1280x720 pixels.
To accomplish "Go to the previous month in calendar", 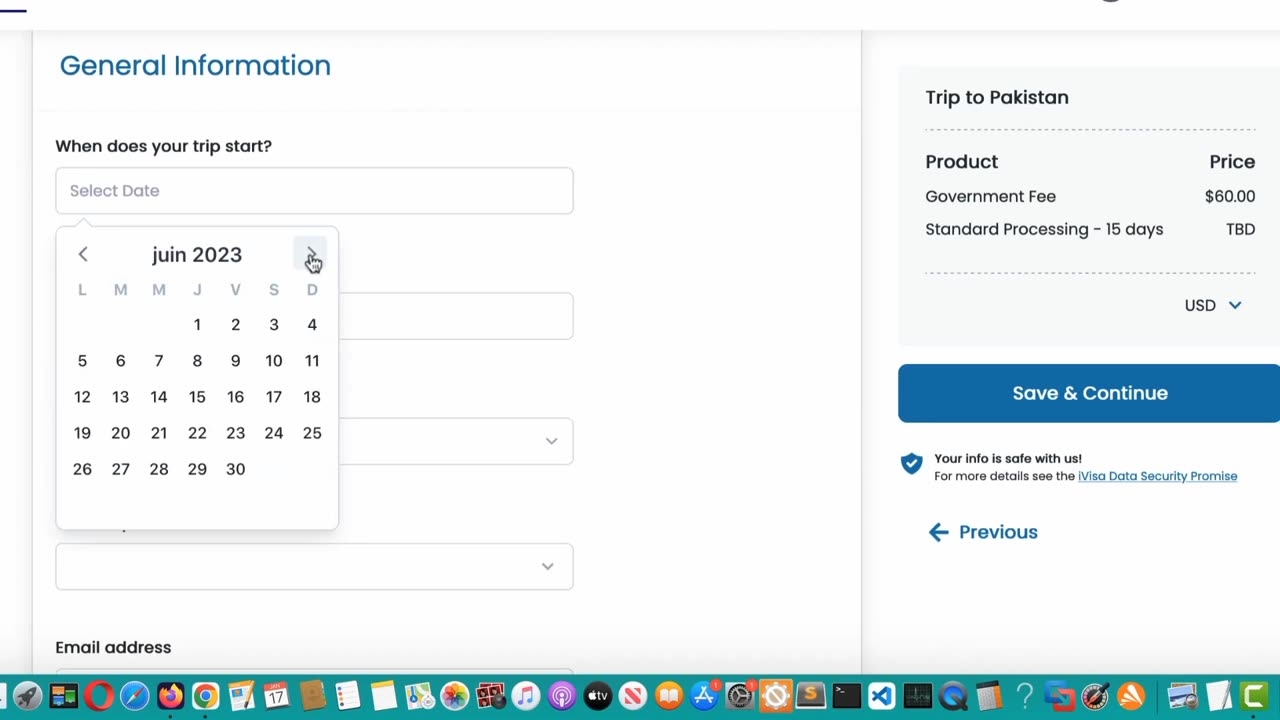I will tap(83, 255).
